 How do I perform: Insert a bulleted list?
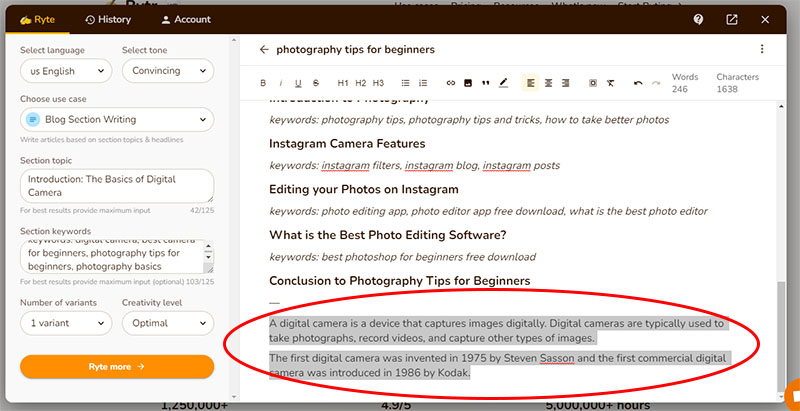[406, 83]
